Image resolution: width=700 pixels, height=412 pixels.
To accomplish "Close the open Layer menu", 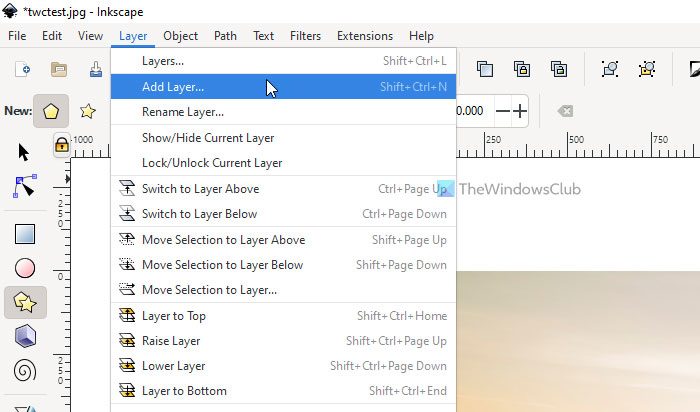I will point(133,36).
